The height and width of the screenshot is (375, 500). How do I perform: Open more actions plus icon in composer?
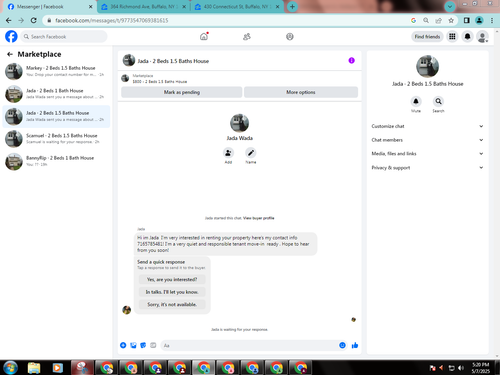(123, 345)
